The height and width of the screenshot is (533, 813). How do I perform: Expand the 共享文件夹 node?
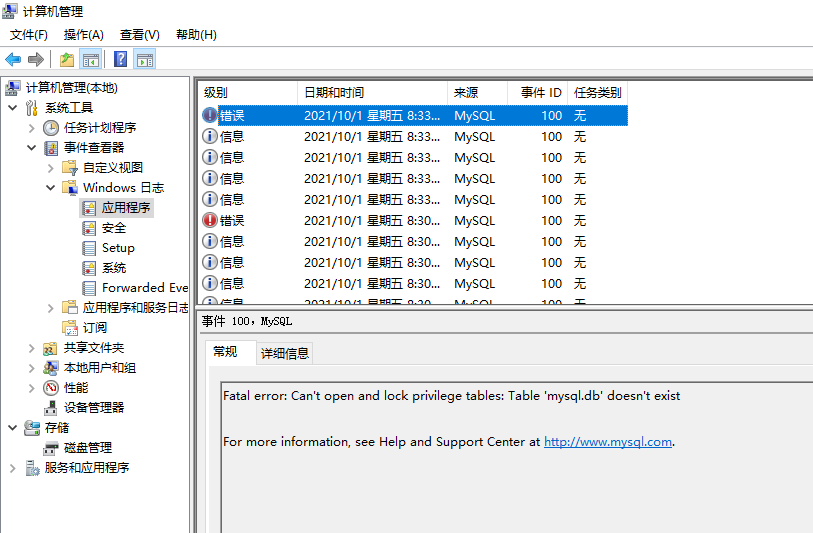point(32,348)
